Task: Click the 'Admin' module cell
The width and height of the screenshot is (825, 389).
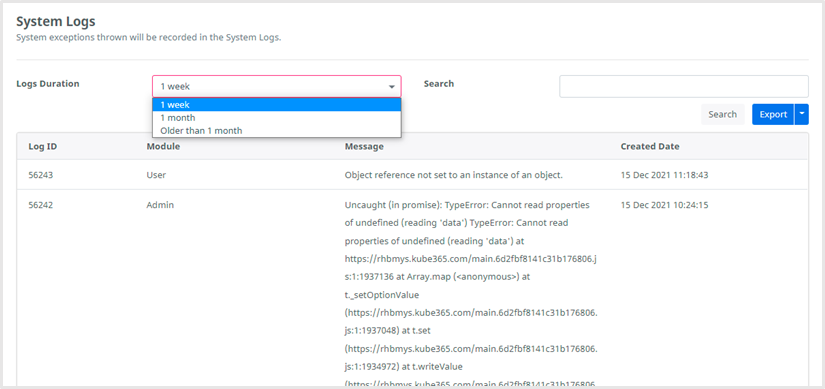Action: click(x=160, y=205)
